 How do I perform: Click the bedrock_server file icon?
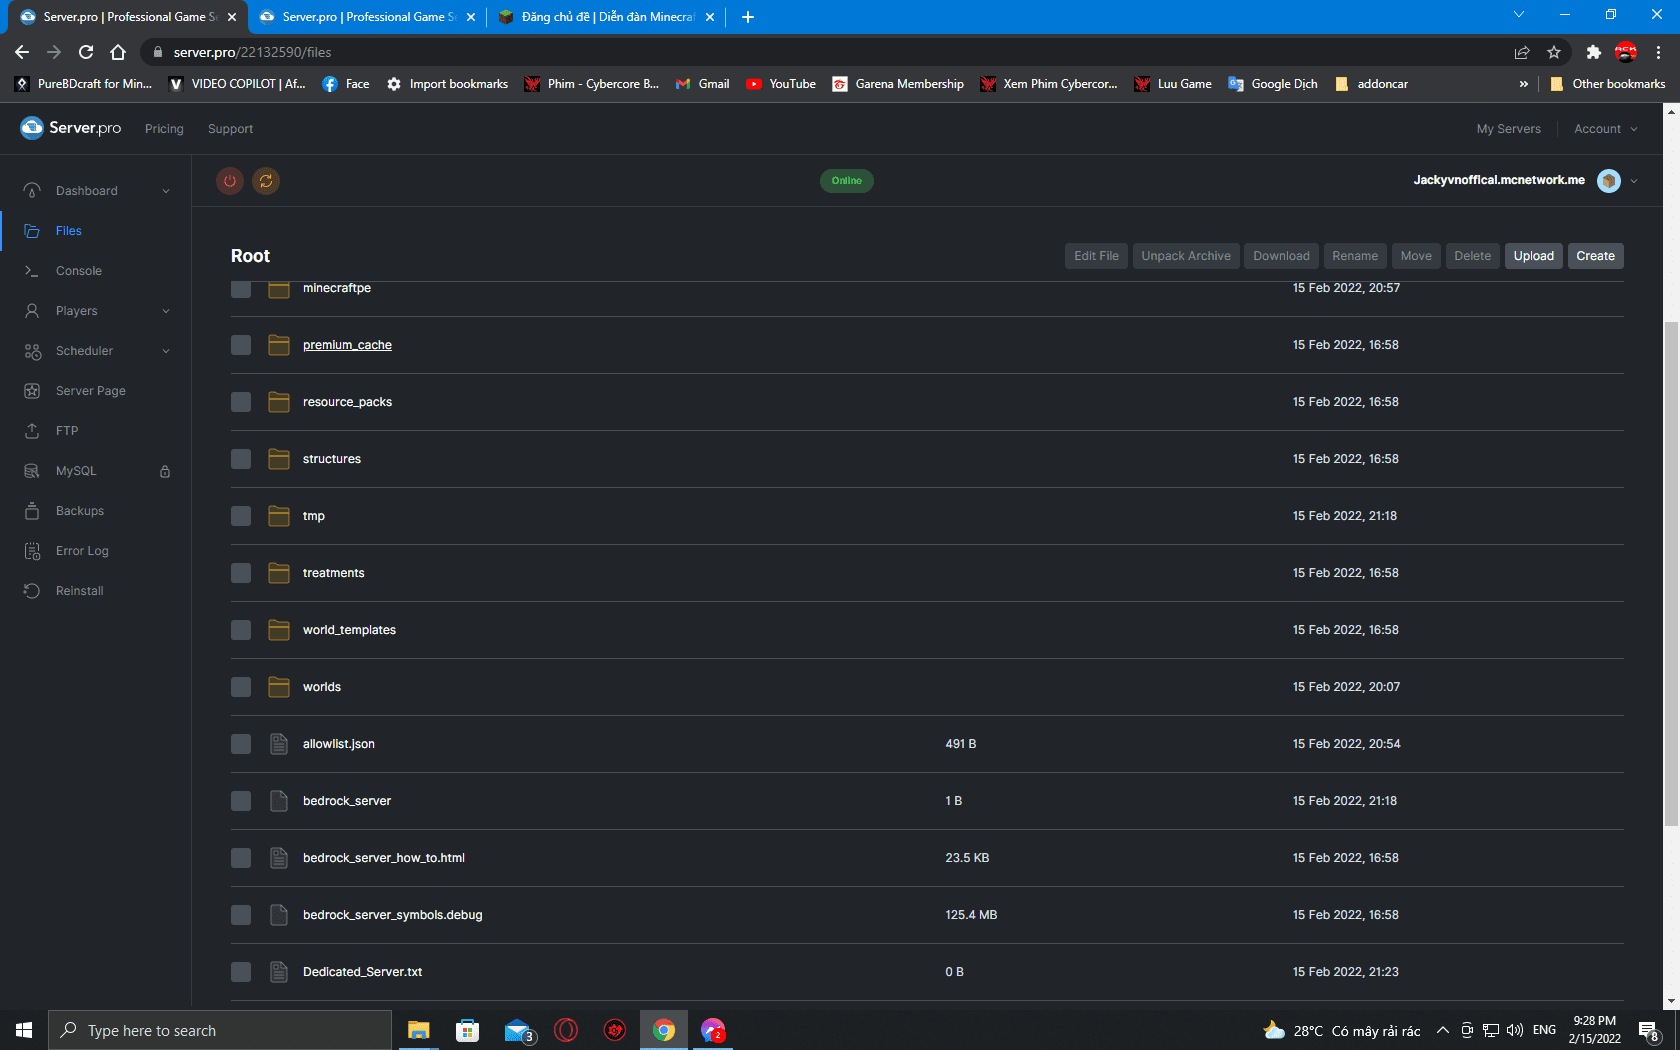pos(279,801)
